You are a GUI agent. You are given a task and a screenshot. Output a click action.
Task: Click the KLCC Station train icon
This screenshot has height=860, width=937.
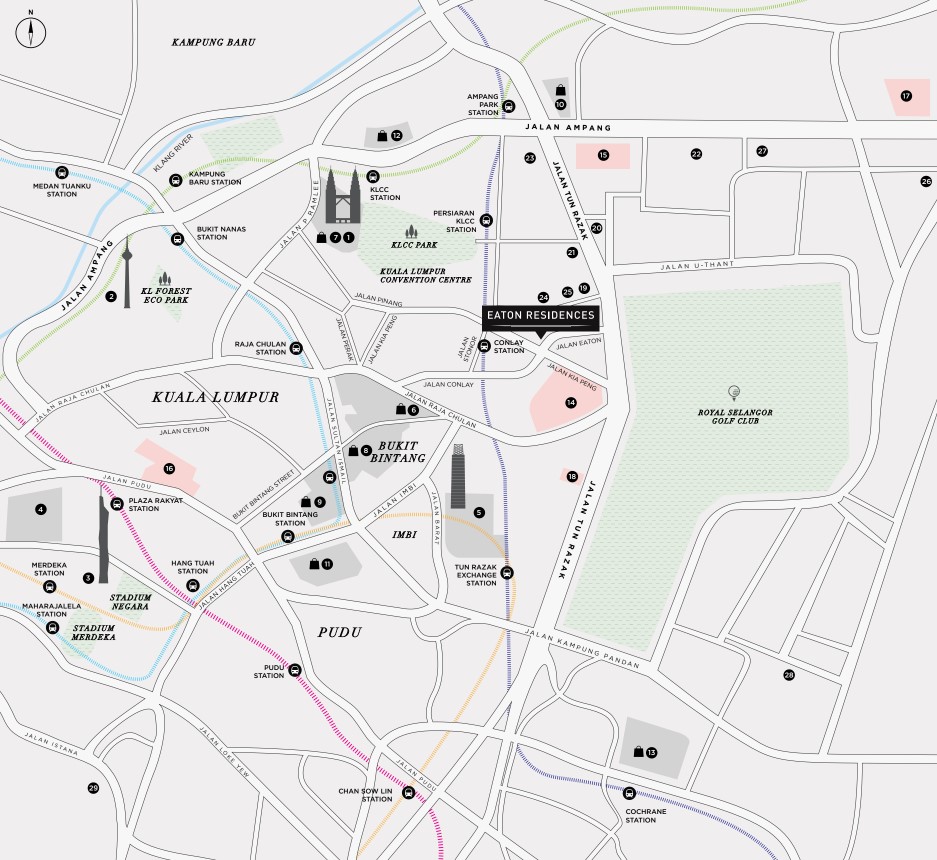pos(373,176)
